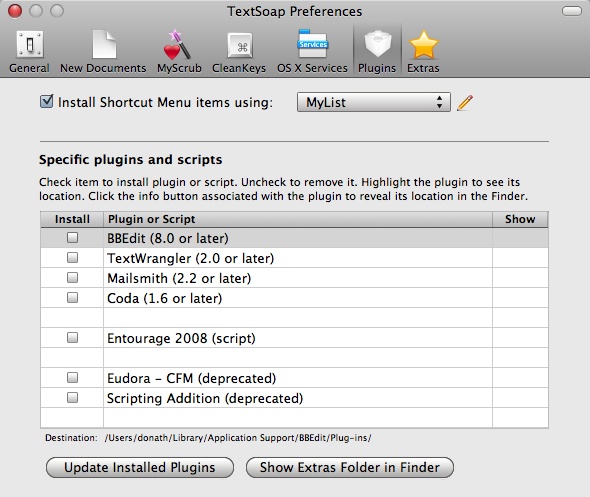Select the Scripting Addition (deprecated) row
Viewport: 590px width, 497px height.
(294, 398)
